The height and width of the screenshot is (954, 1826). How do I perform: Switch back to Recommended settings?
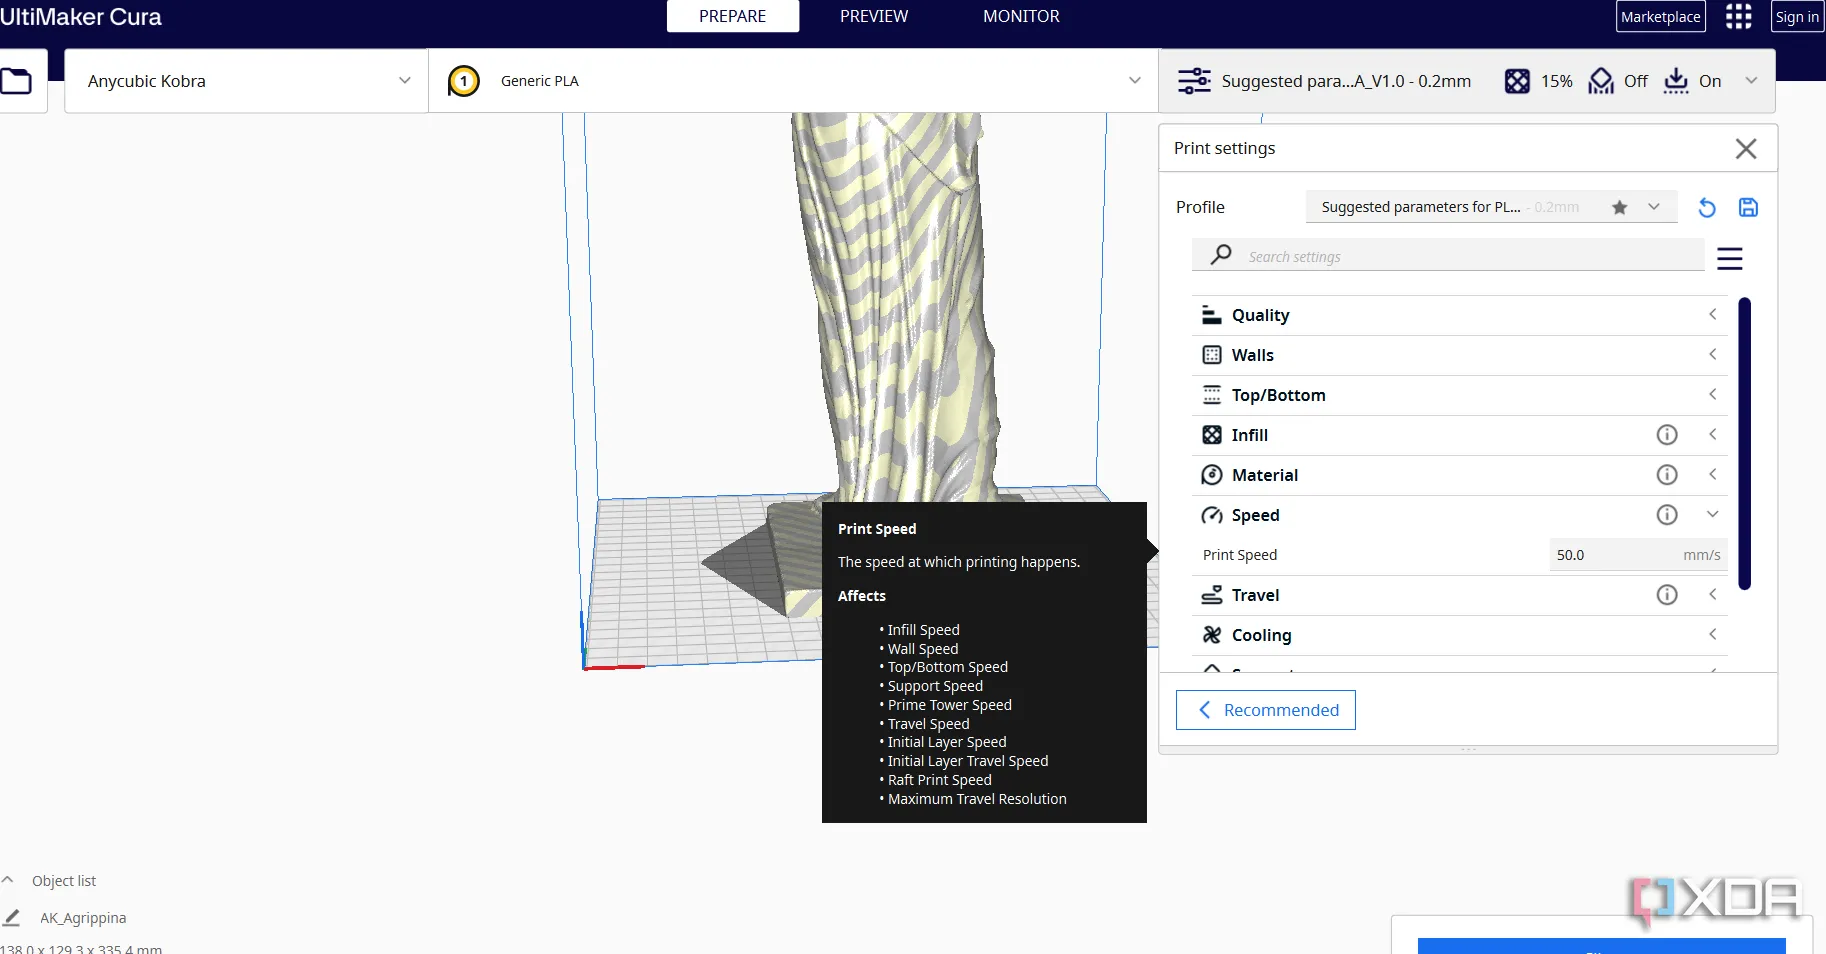1266,710
